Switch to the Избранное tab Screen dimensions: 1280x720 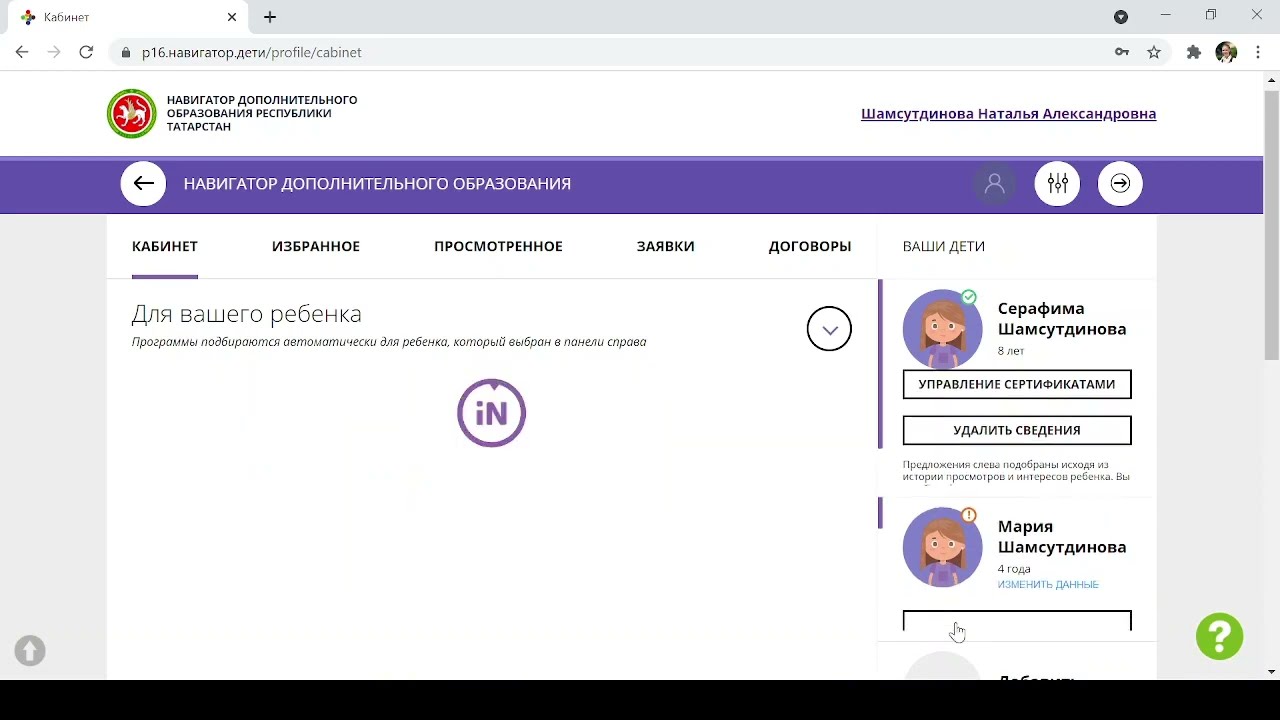[x=316, y=246]
